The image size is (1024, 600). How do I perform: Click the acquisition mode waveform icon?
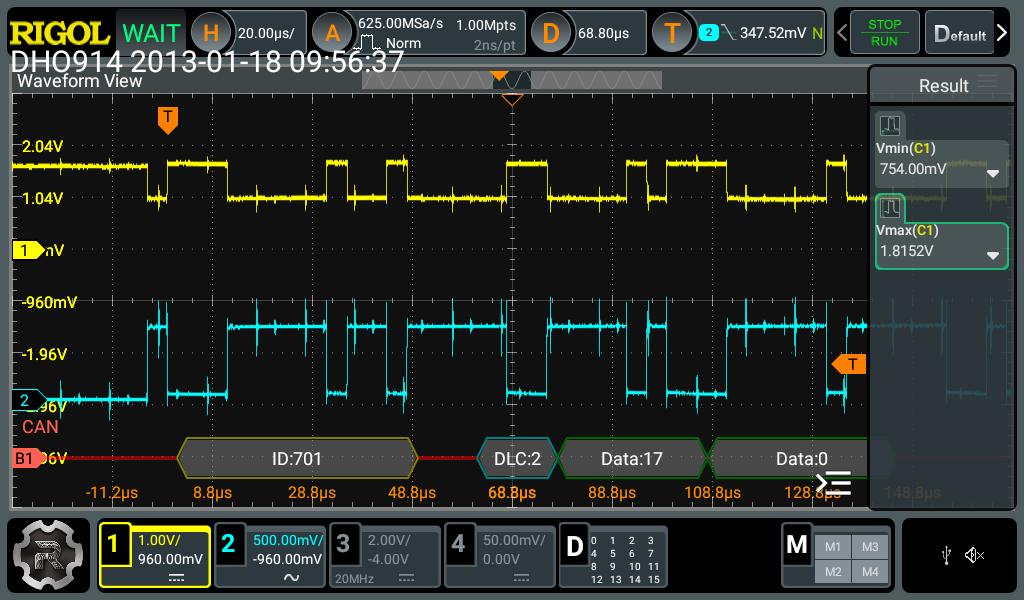point(367,44)
